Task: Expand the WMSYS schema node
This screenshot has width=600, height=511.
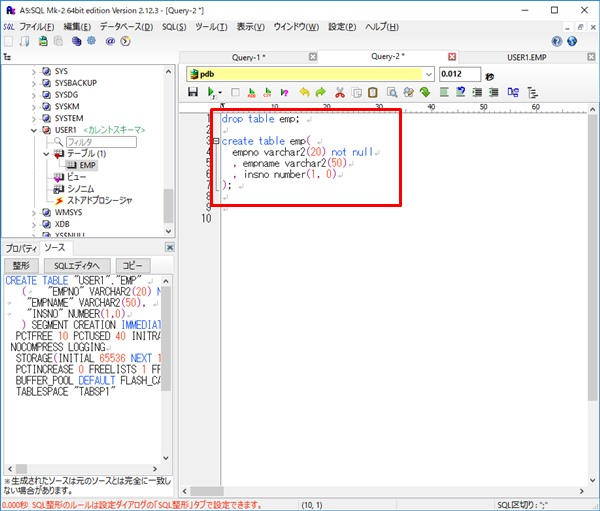Action: point(34,213)
